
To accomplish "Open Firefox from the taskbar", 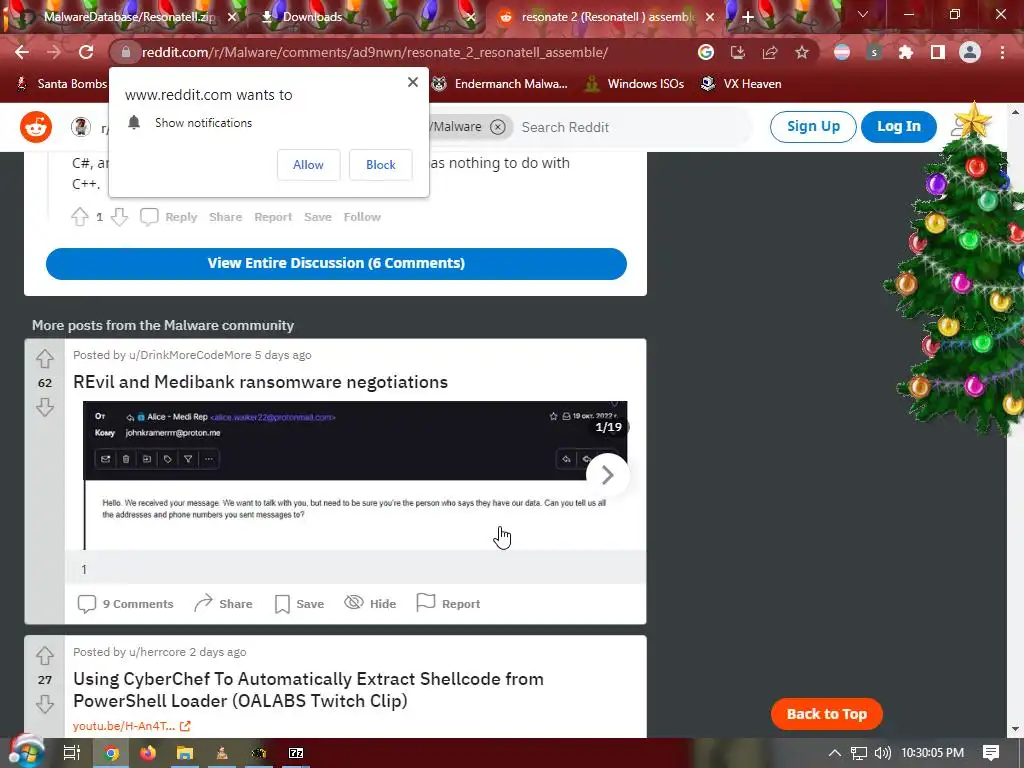I will click(148, 753).
